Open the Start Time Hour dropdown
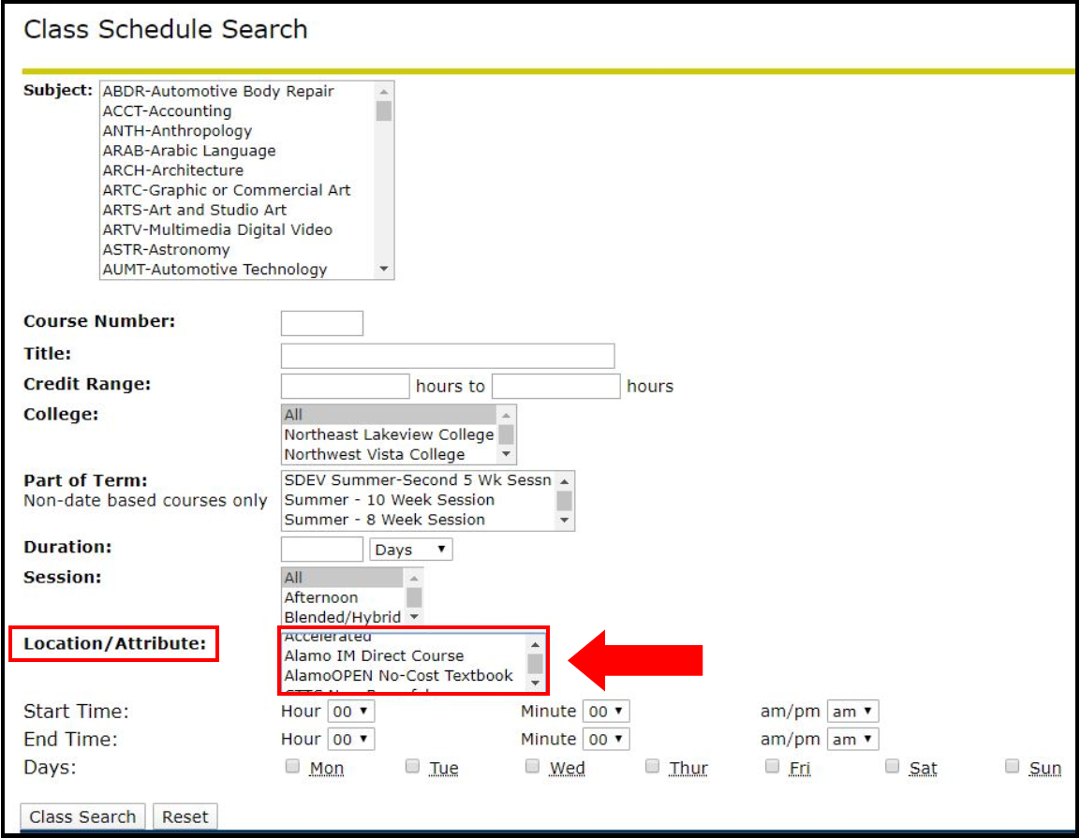The height and width of the screenshot is (838, 1080). pos(352,711)
